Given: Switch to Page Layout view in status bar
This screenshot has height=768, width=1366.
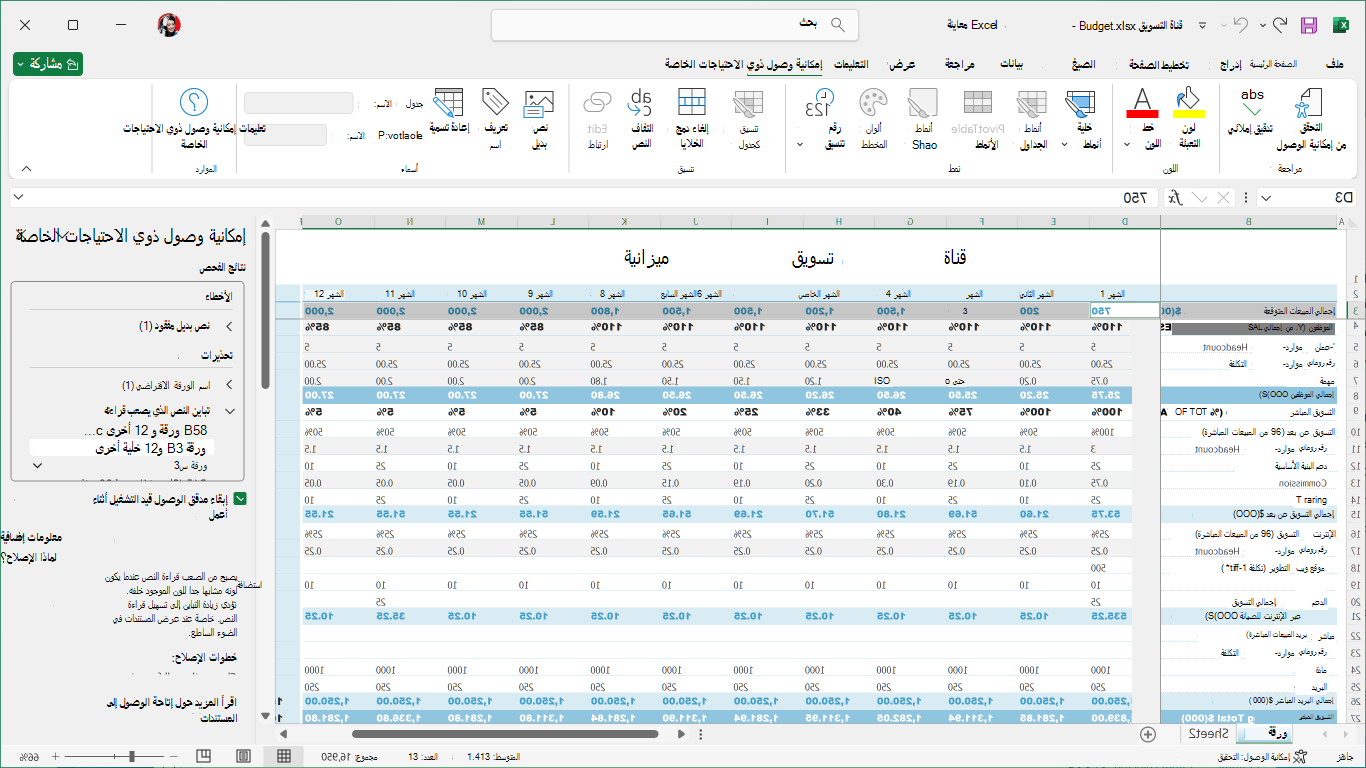Looking at the screenshot, I should 244,756.
